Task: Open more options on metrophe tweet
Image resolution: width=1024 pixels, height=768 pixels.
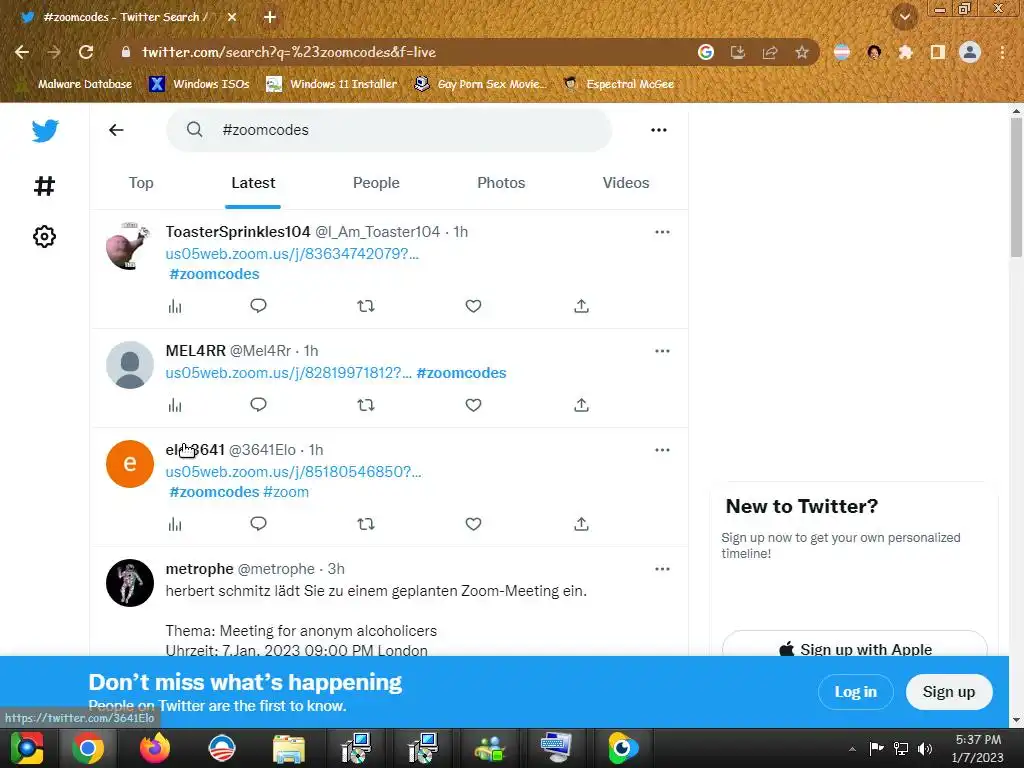Action: pyautogui.click(x=662, y=569)
